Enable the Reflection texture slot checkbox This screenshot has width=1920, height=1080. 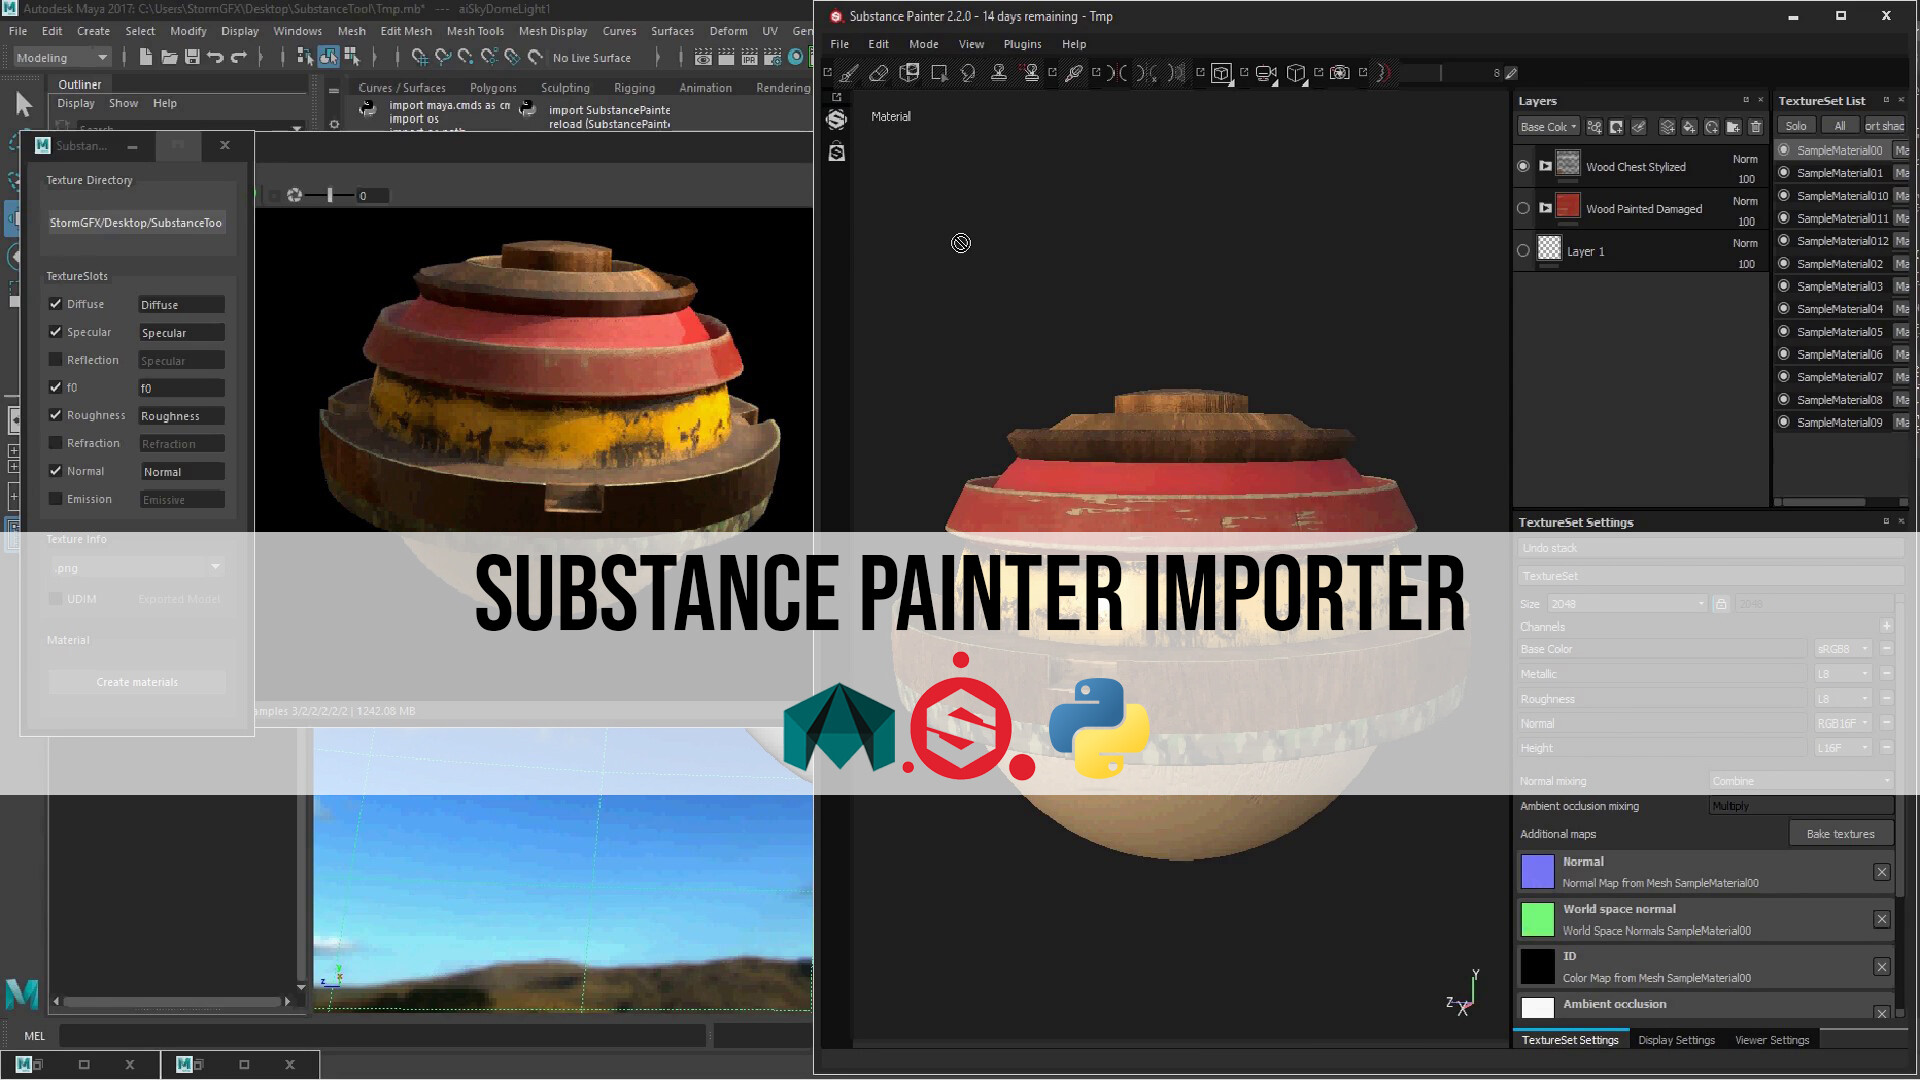[56, 359]
